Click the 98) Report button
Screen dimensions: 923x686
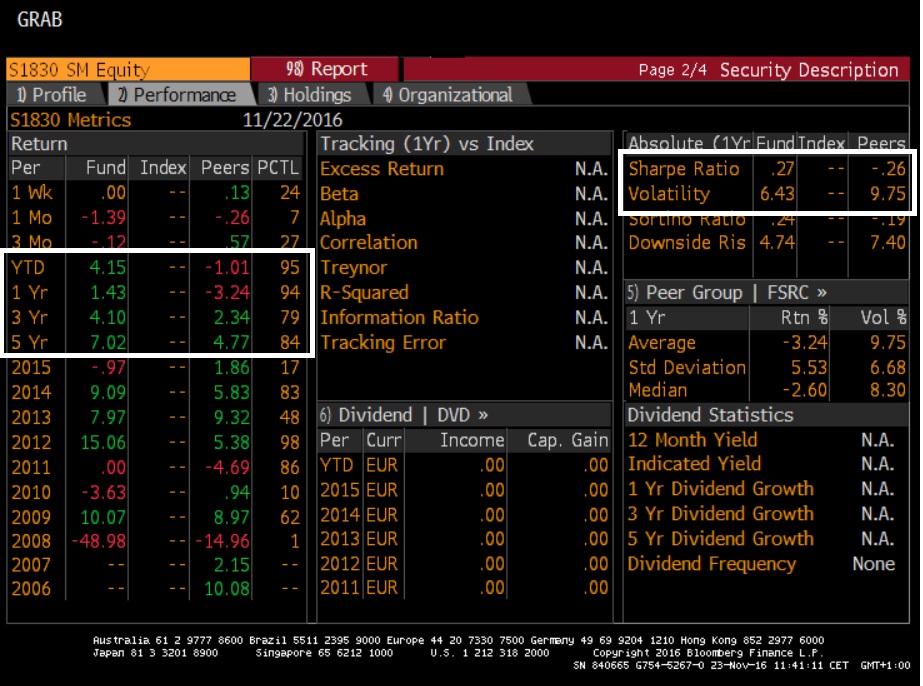click(326, 69)
